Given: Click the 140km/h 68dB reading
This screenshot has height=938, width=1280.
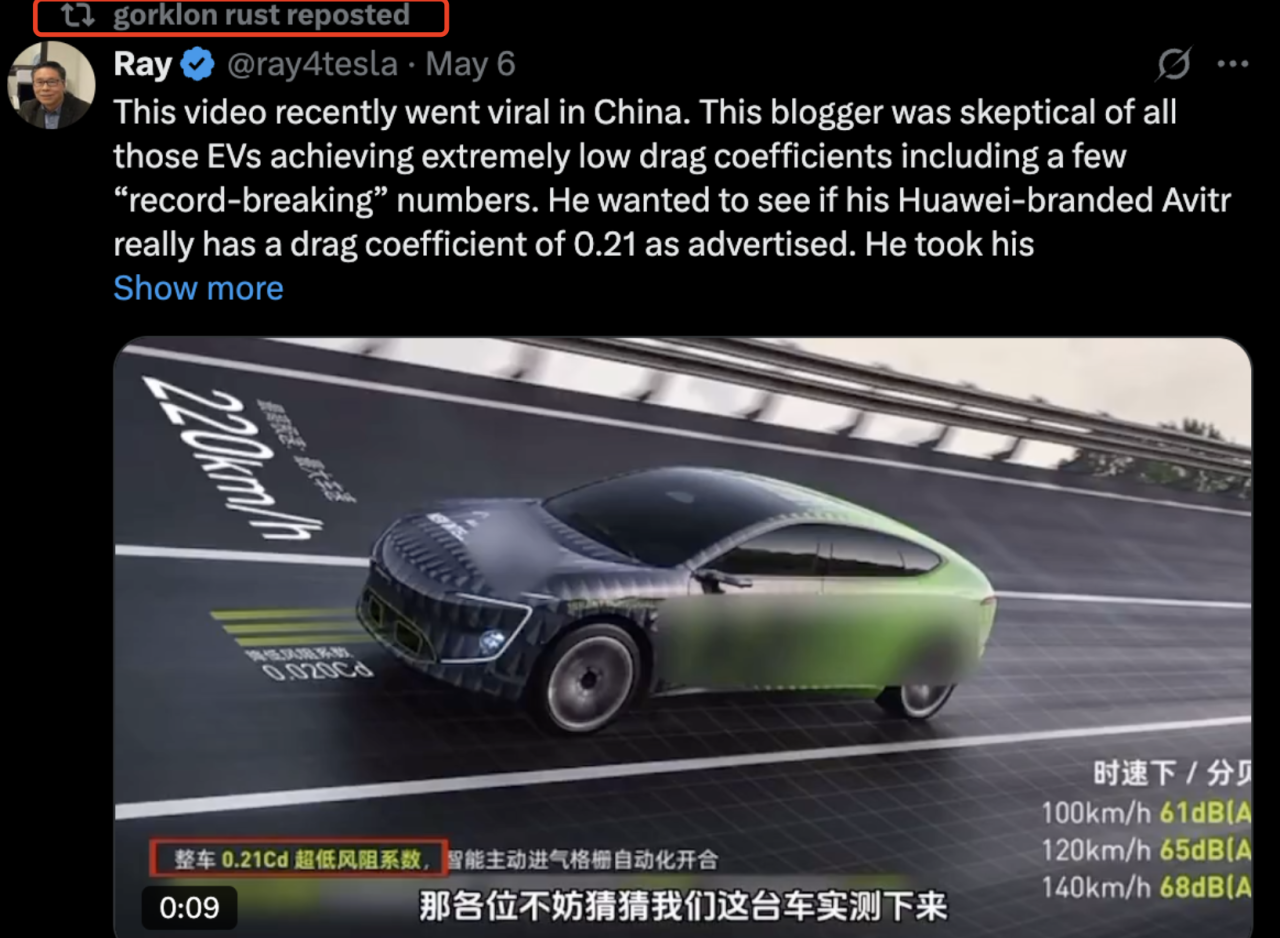Looking at the screenshot, I should (1146, 887).
